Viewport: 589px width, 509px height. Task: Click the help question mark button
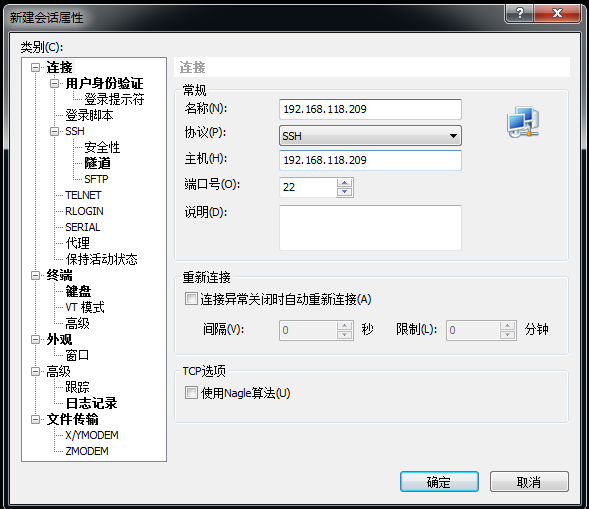(x=520, y=14)
